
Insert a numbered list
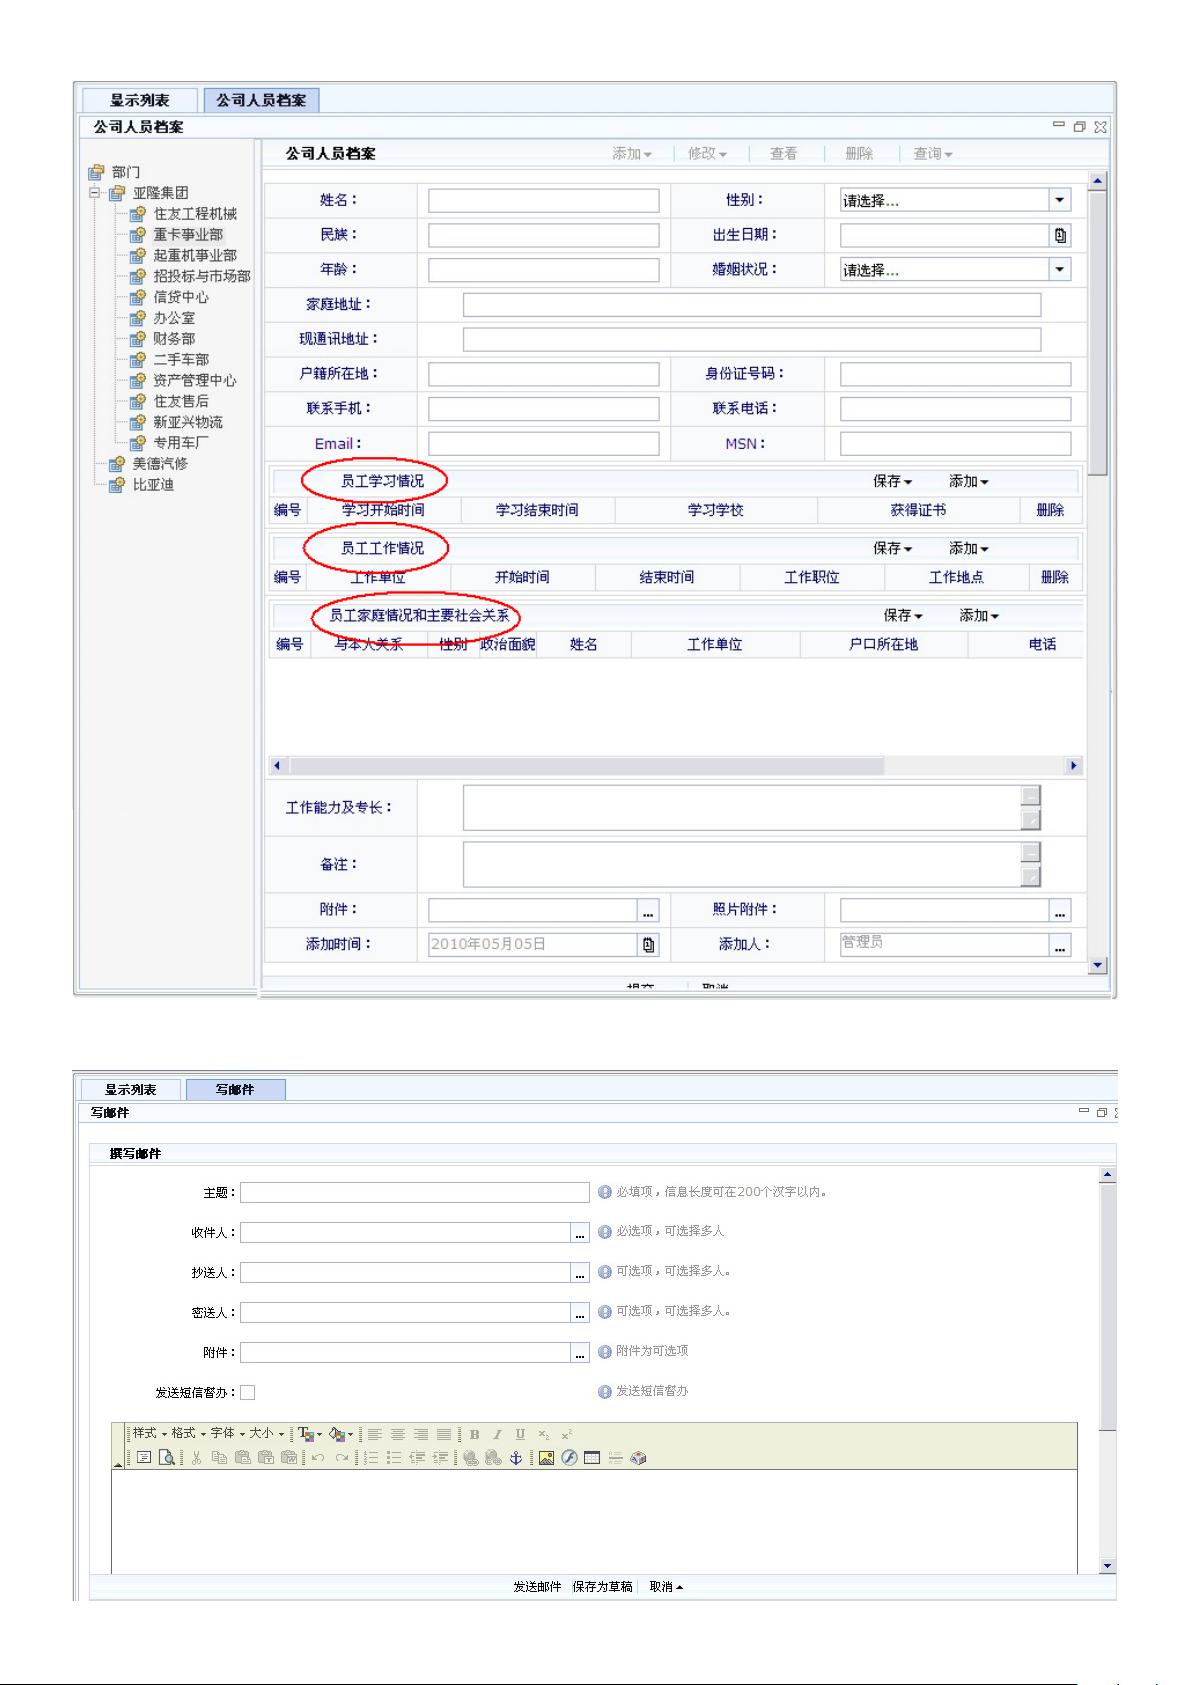point(371,1458)
